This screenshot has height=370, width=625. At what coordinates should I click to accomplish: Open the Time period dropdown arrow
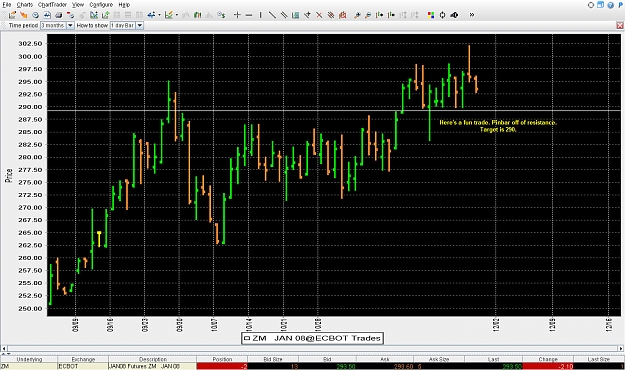[x=70, y=25]
